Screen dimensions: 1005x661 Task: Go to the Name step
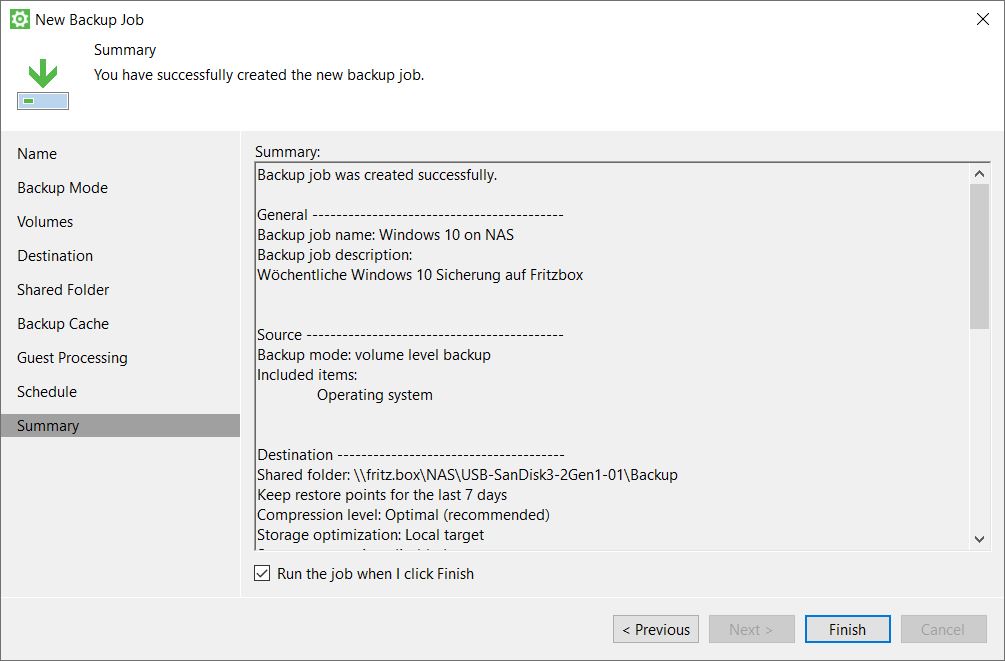[x=37, y=154]
